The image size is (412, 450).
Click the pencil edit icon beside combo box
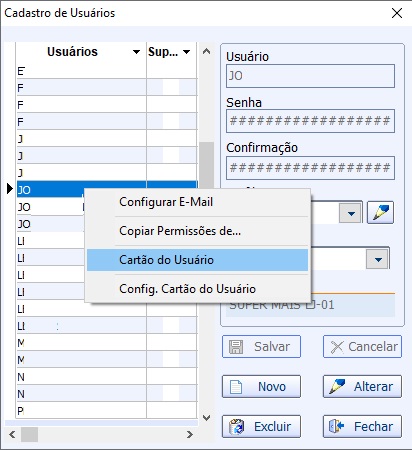pos(380,212)
